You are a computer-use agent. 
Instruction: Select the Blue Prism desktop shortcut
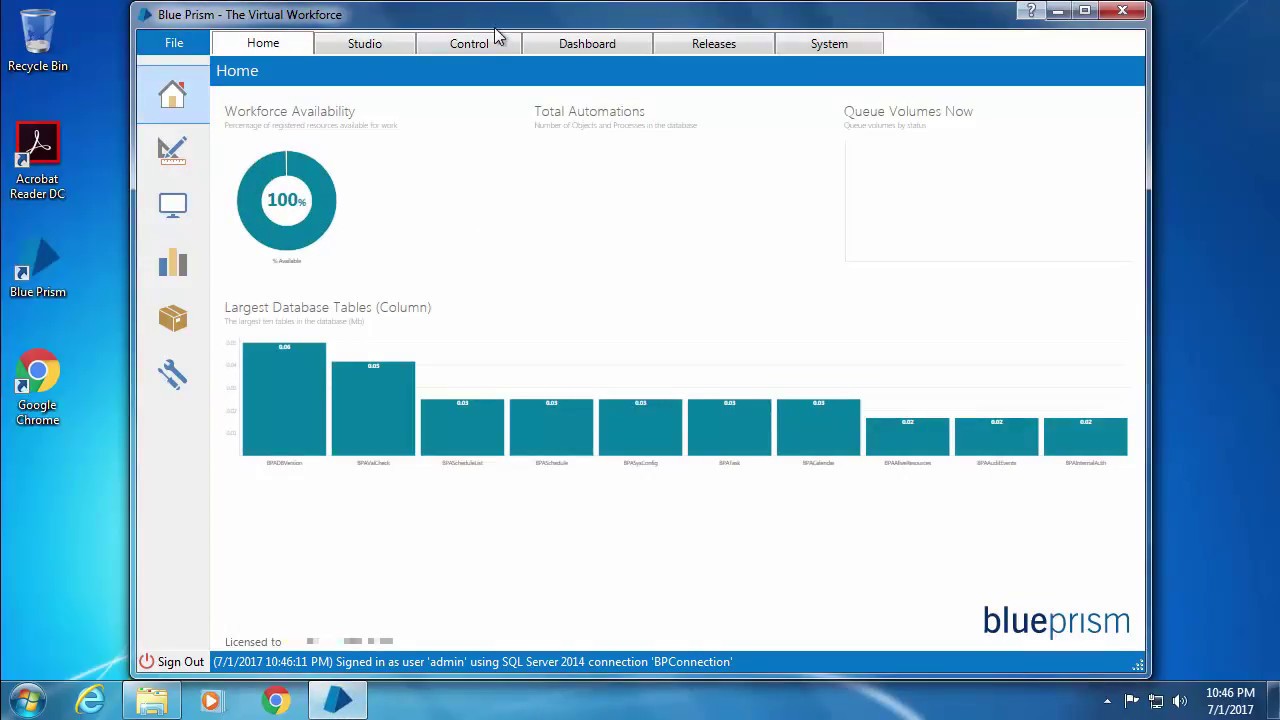click(38, 268)
